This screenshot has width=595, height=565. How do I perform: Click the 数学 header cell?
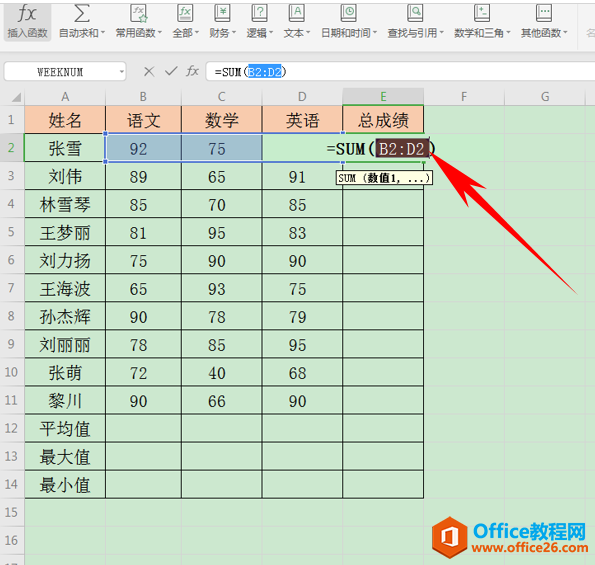pyautogui.click(x=222, y=120)
